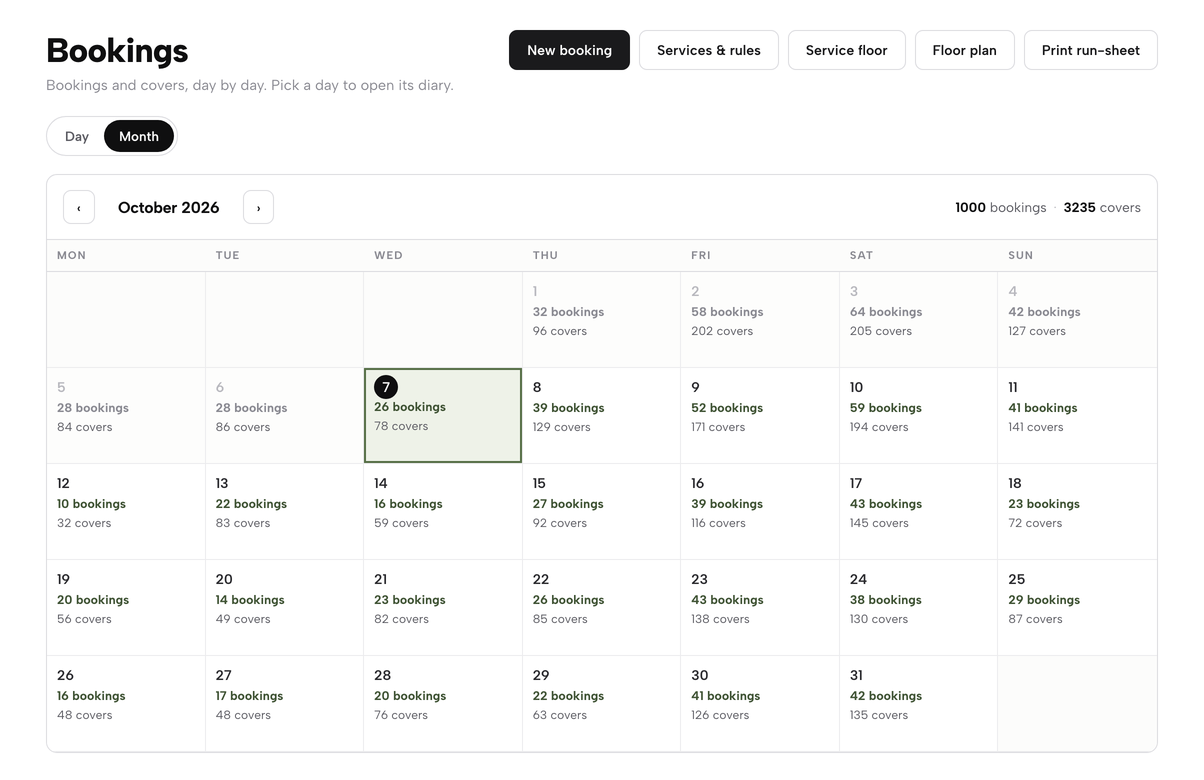
Task: Switch to Day view
Action: point(77,136)
